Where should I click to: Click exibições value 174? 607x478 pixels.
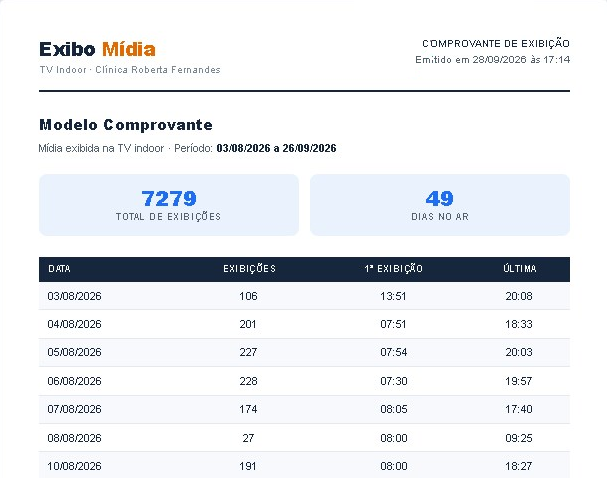(248, 409)
